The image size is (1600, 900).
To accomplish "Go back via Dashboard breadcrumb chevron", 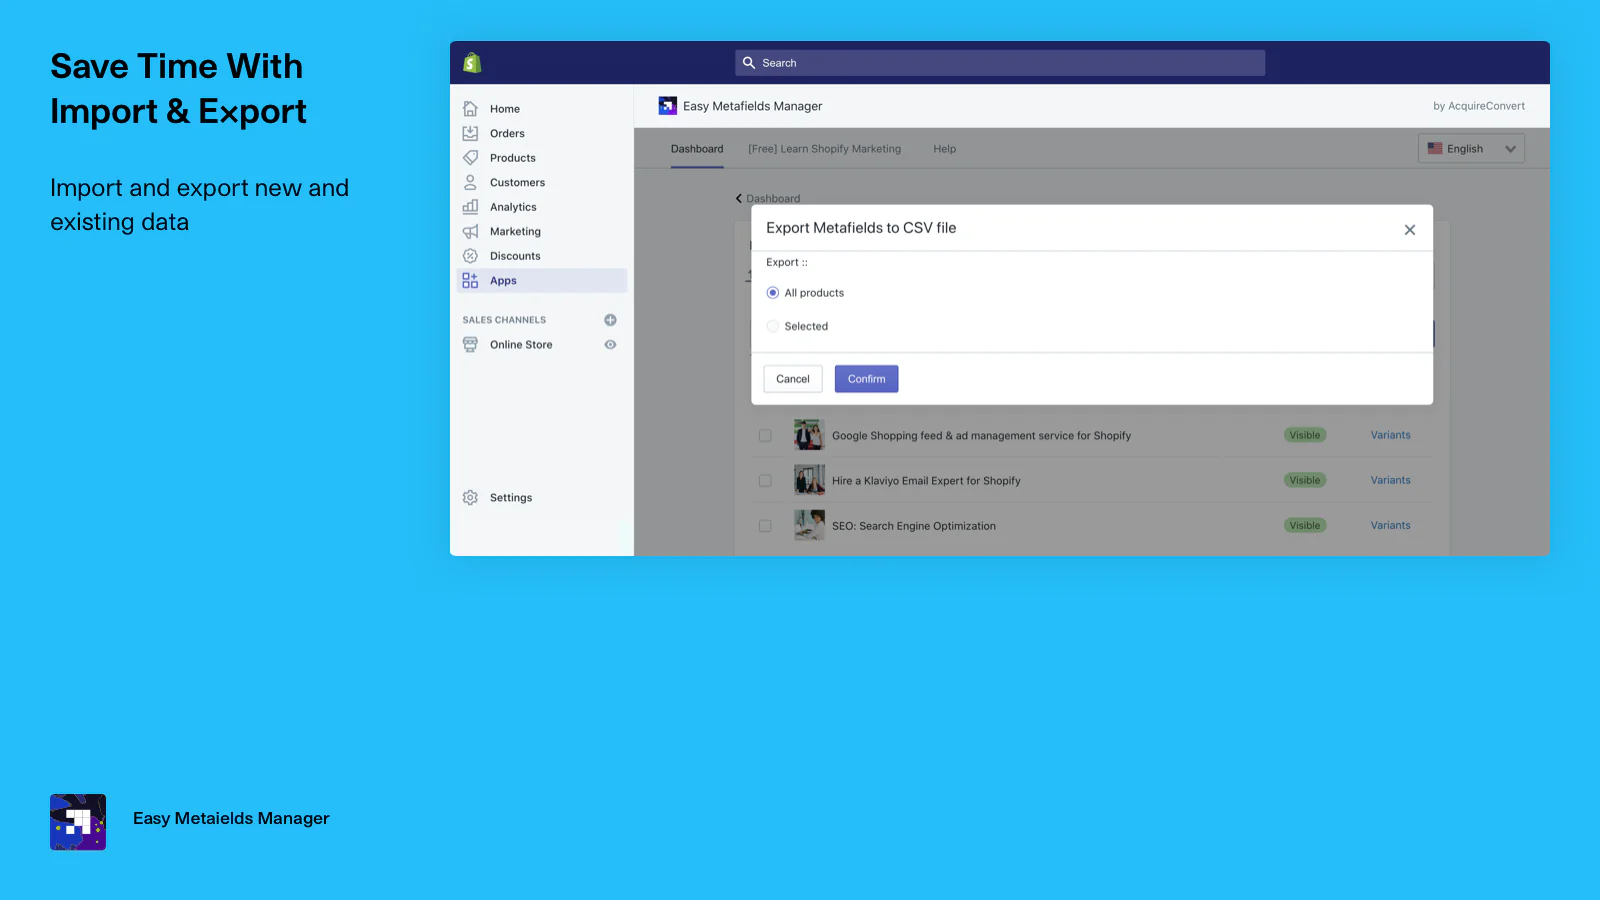I will (739, 198).
